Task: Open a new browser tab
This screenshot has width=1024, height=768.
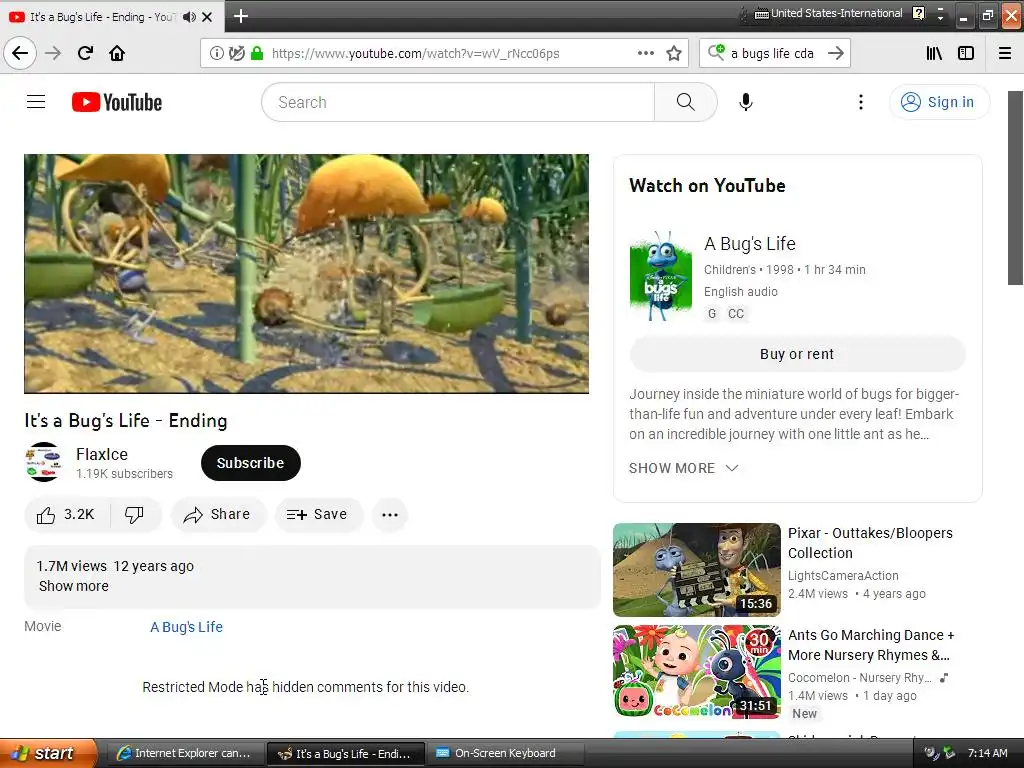Action: [x=240, y=16]
